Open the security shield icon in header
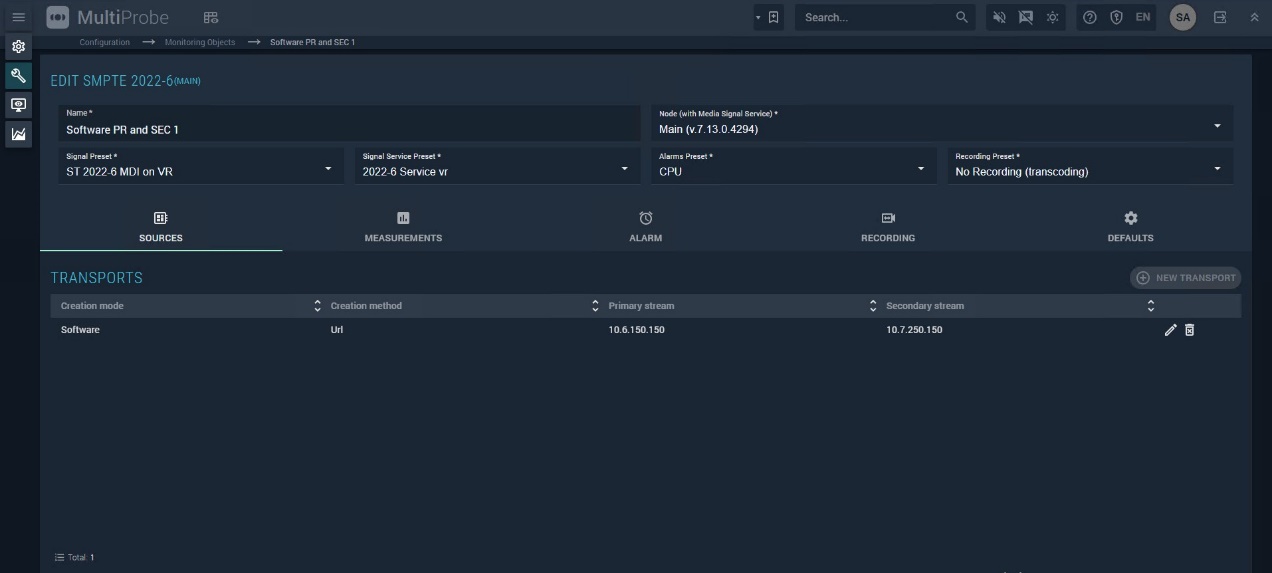 click(1116, 17)
